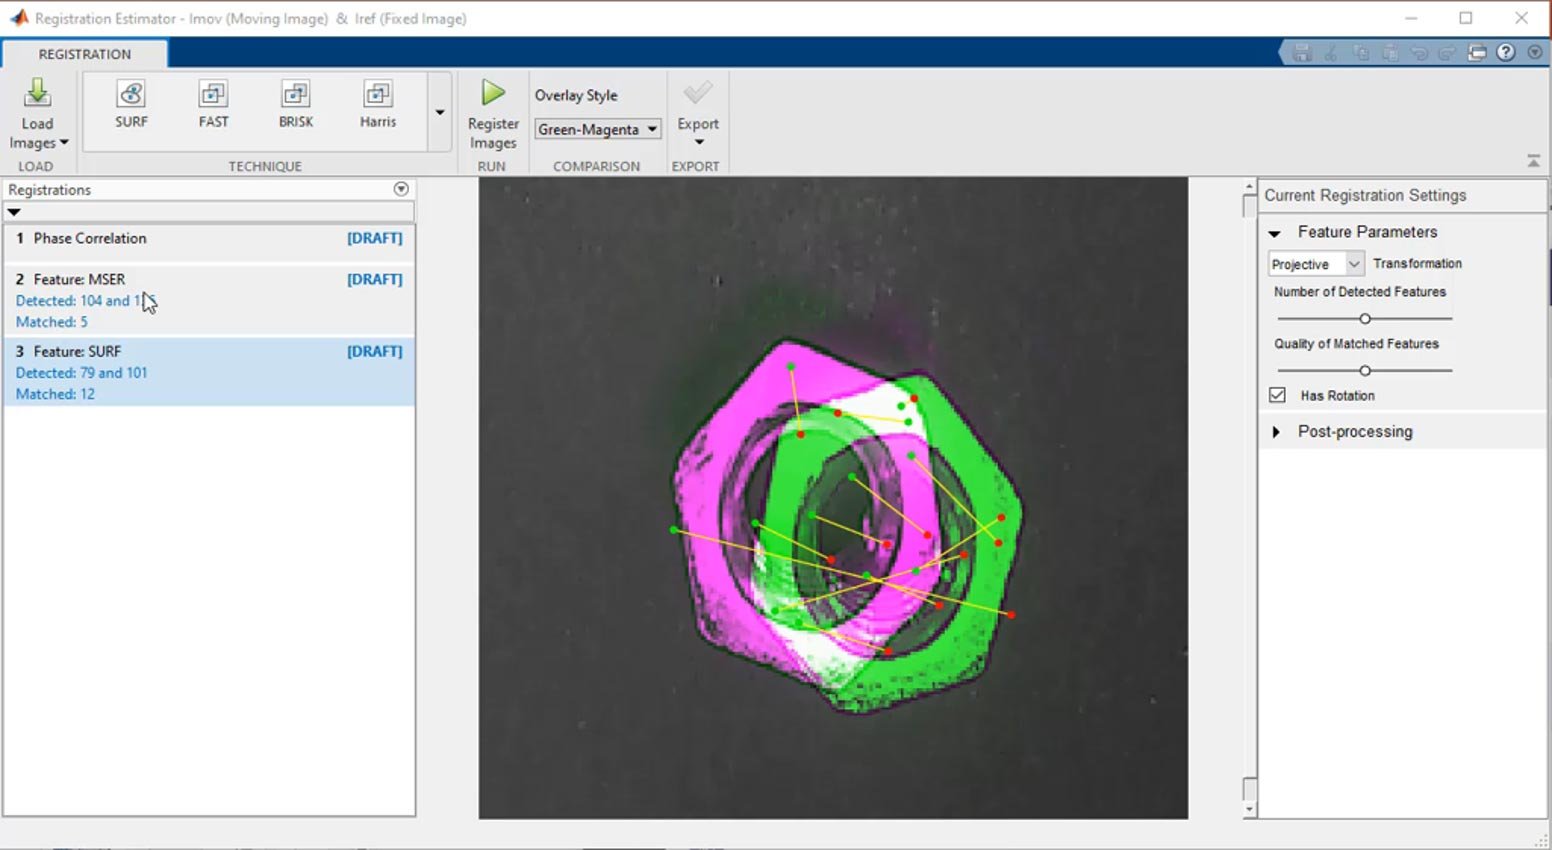Uncheck the Has Rotation checkbox
This screenshot has width=1552, height=850.
1277,395
